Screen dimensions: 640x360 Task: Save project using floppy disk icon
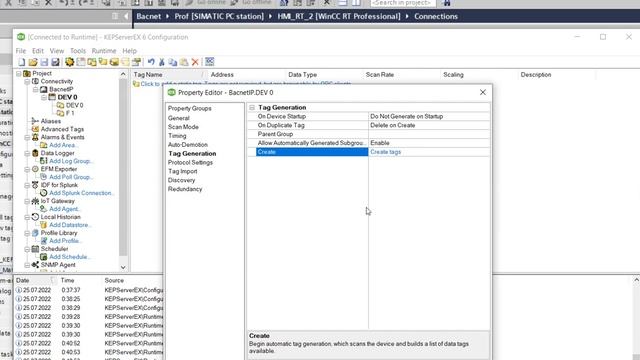[x=44, y=62]
